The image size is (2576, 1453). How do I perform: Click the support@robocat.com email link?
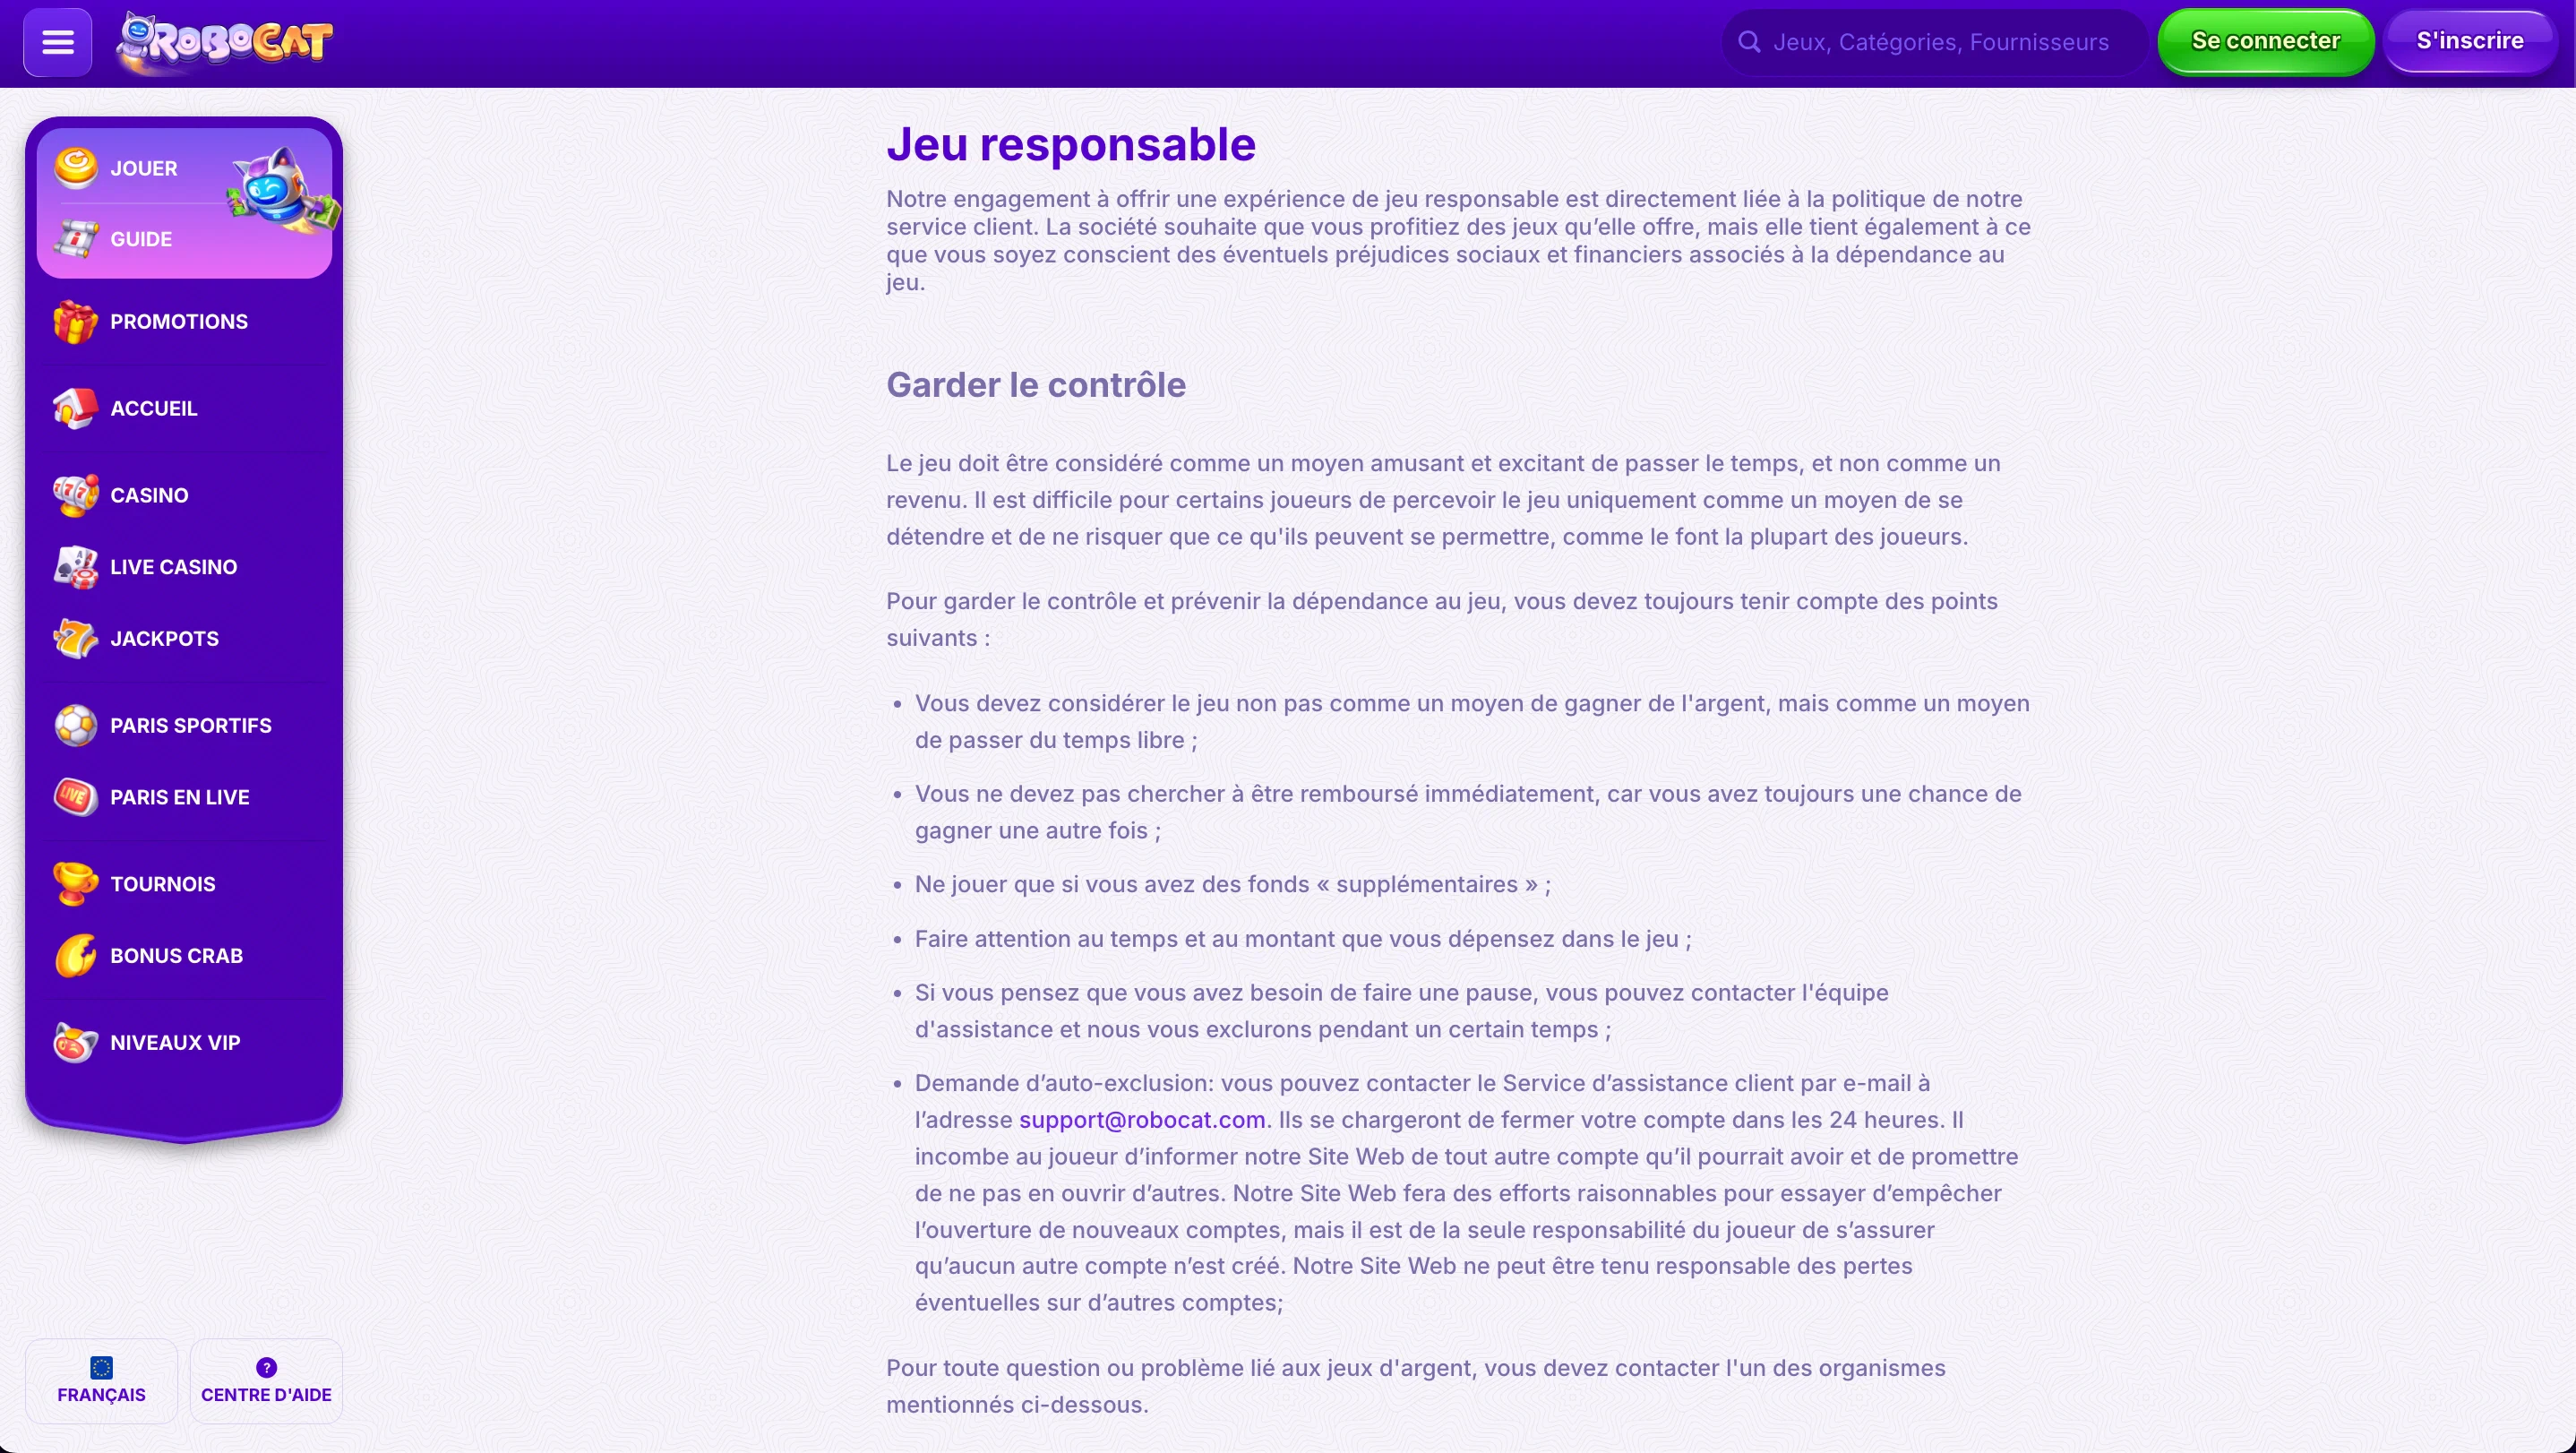1142,1120
